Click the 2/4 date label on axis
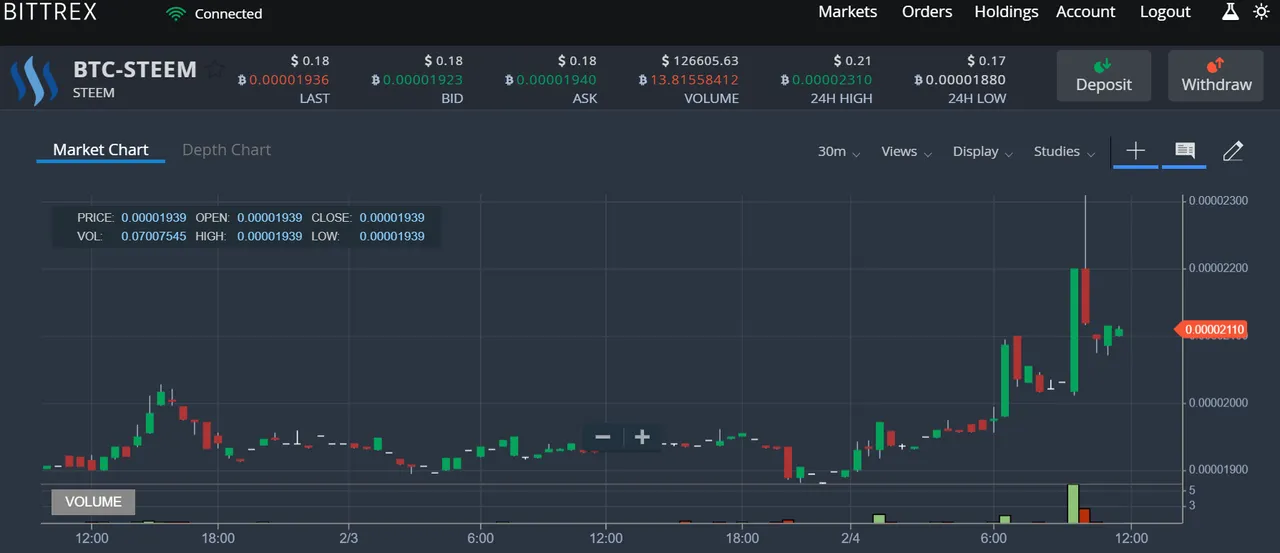 (851, 538)
